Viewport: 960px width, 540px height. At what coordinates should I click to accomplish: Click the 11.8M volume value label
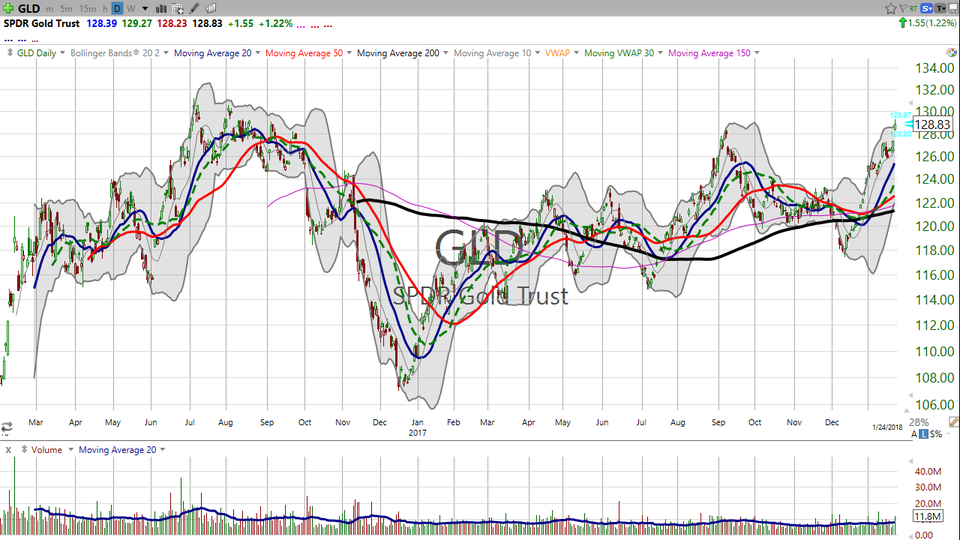tap(928, 517)
